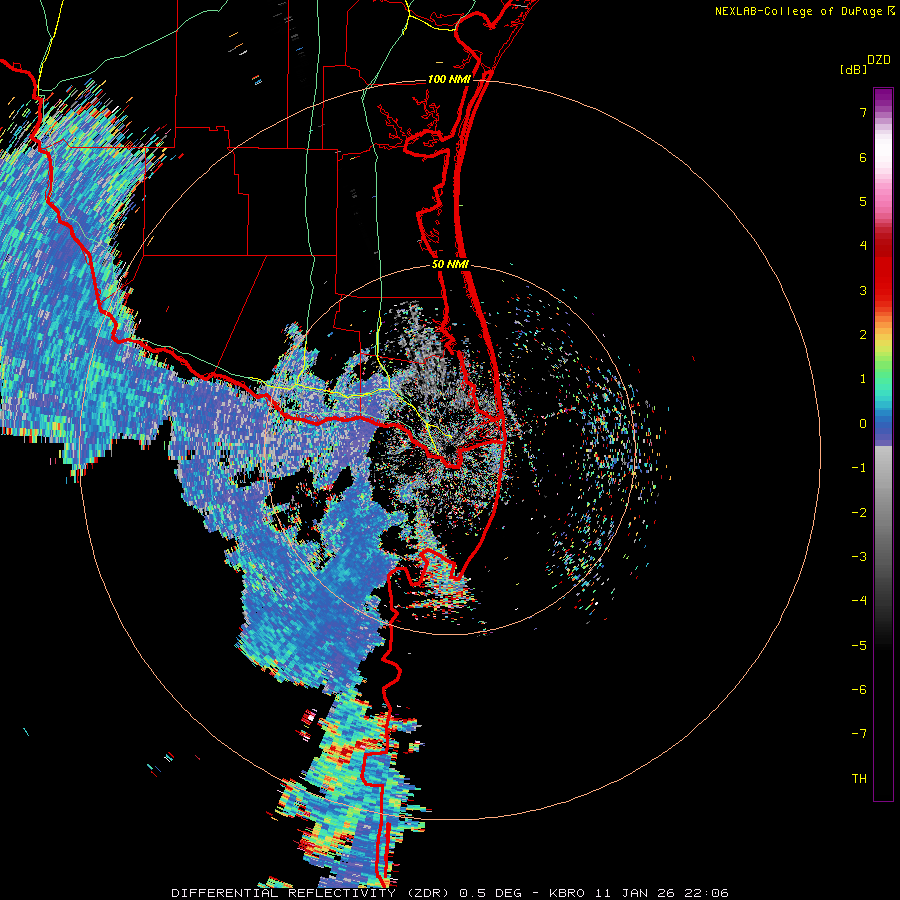Click the KBRO station identifier in caption
The height and width of the screenshot is (900, 900).
click(x=567, y=893)
